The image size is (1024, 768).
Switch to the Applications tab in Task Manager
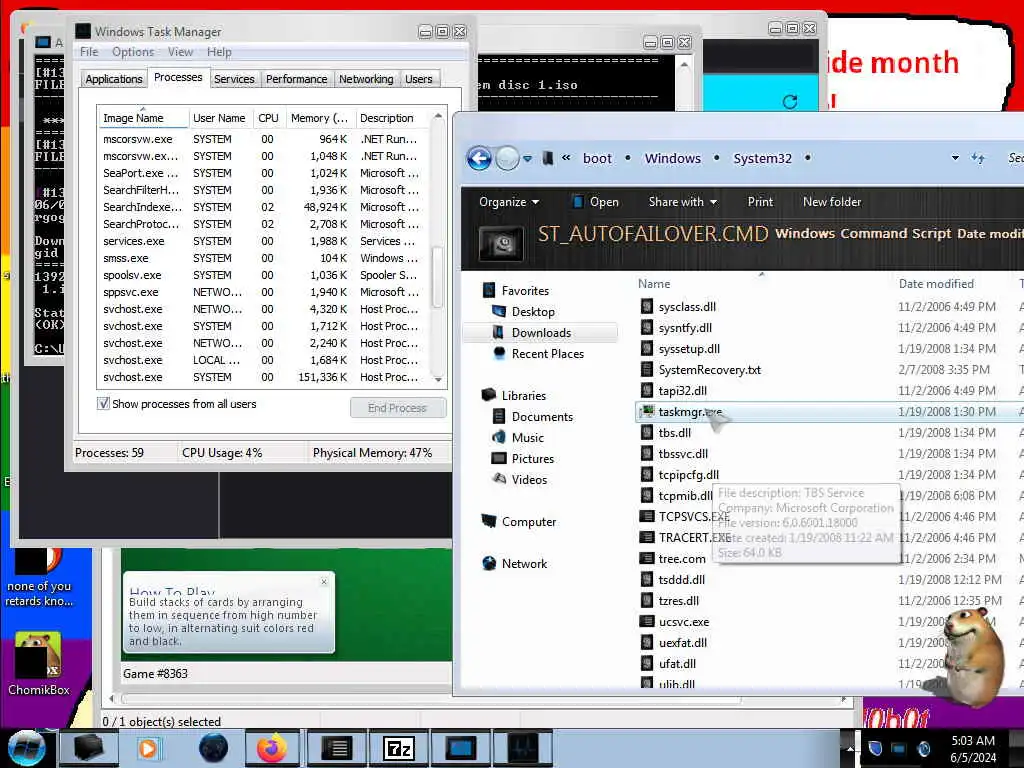(114, 79)
